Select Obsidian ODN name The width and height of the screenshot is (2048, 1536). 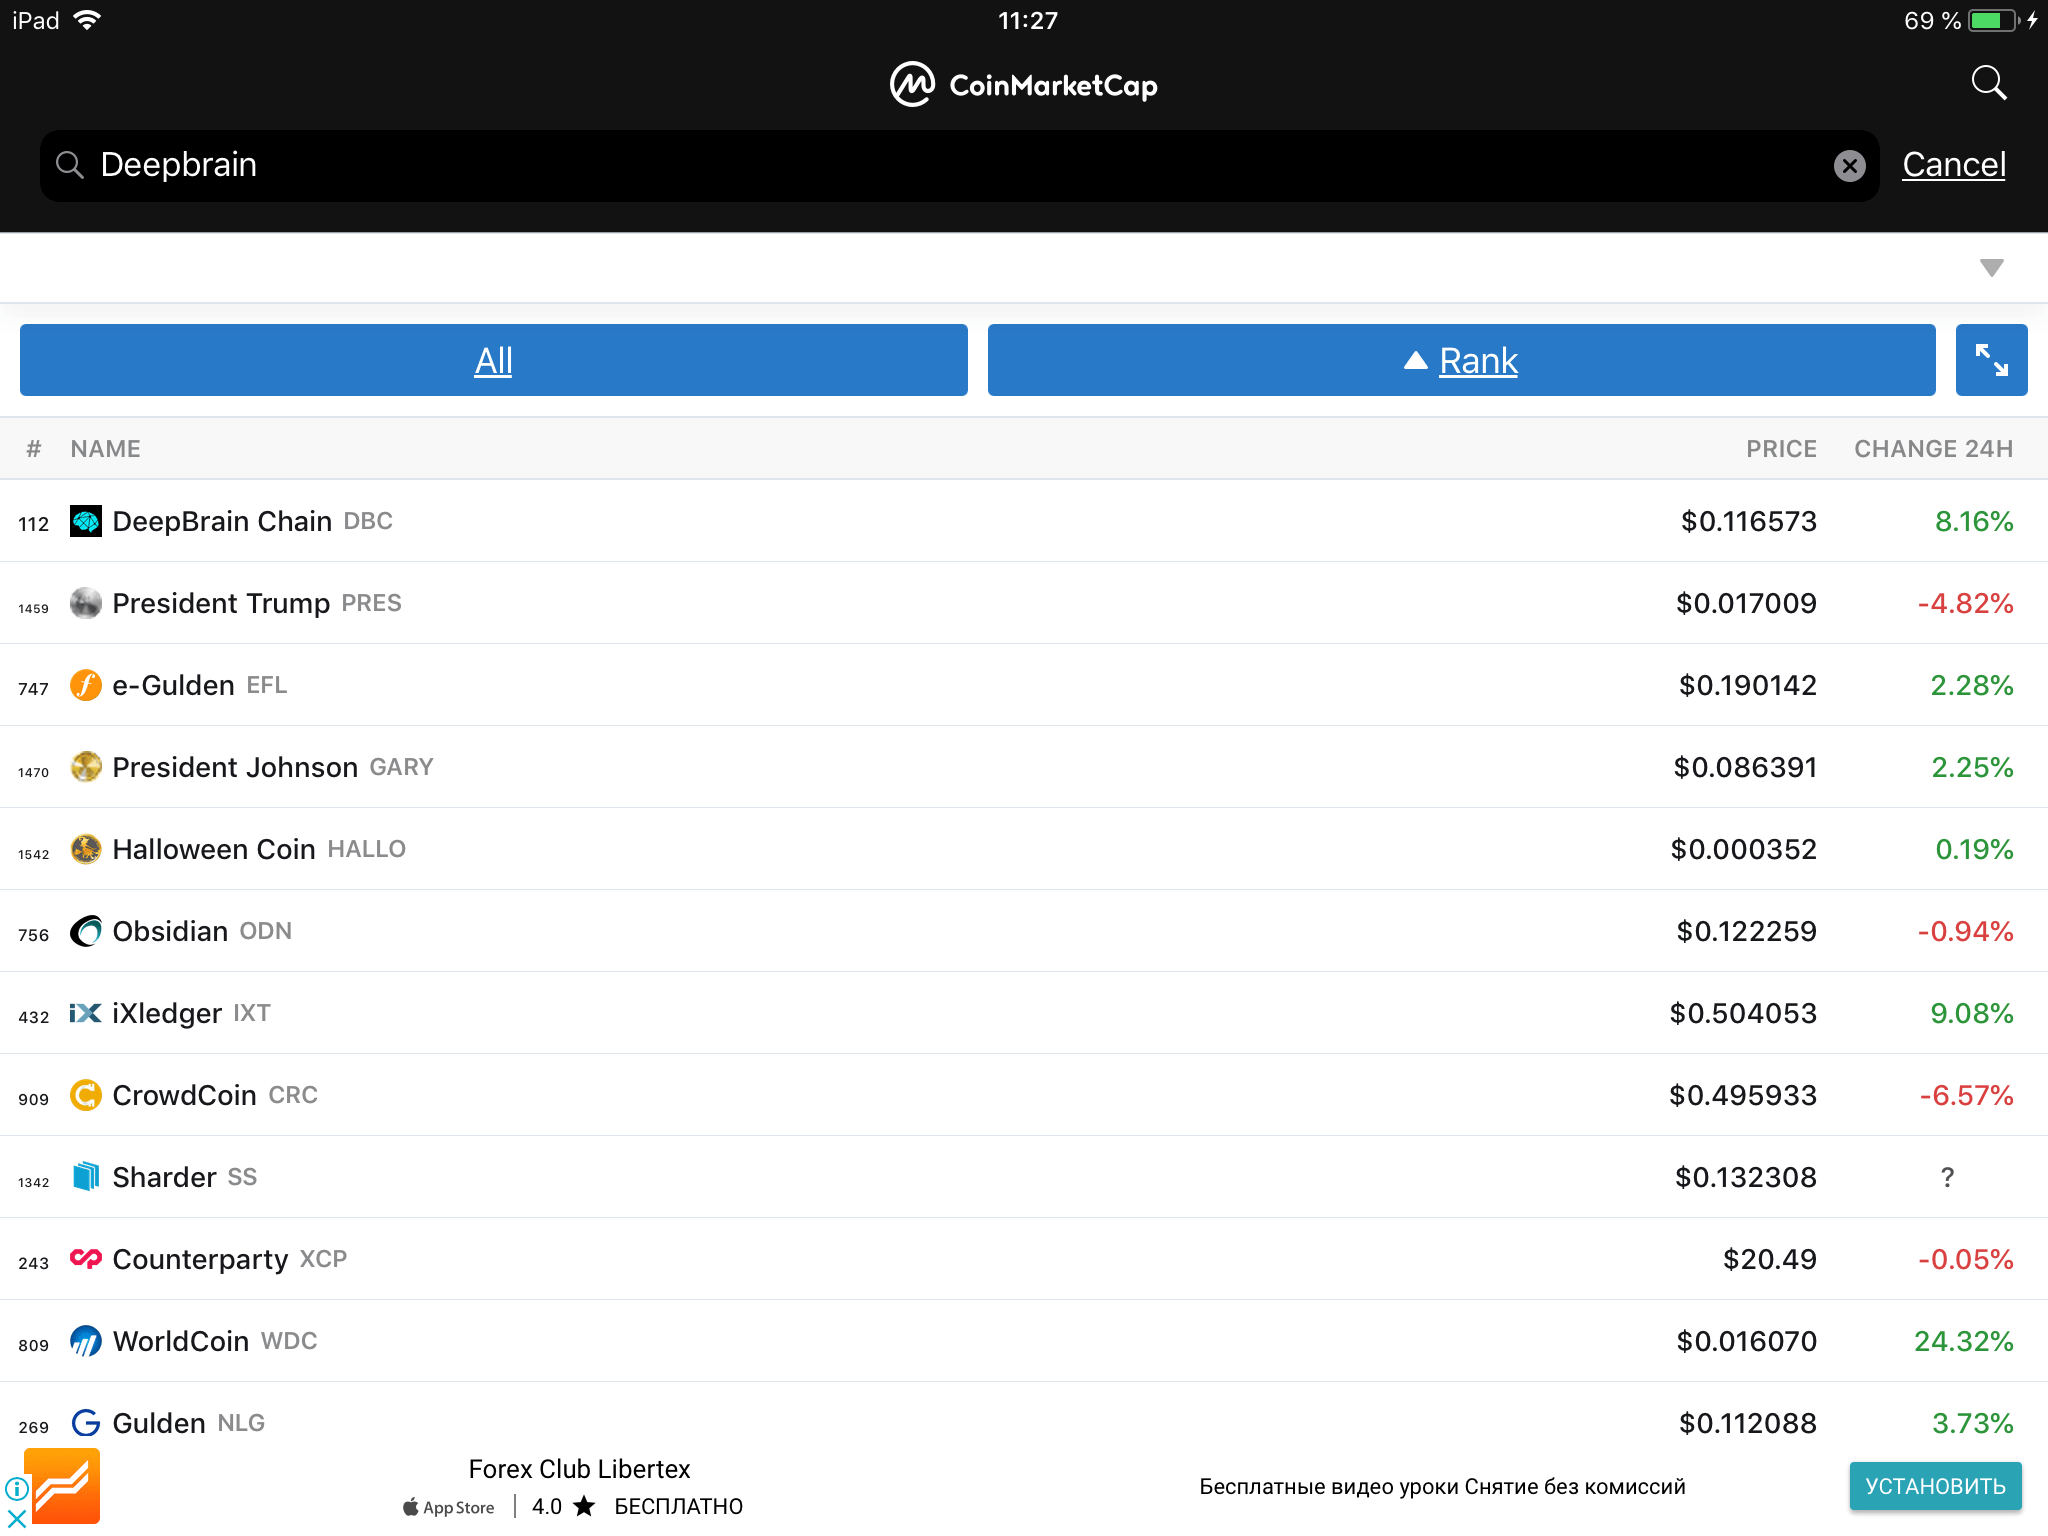202,931
